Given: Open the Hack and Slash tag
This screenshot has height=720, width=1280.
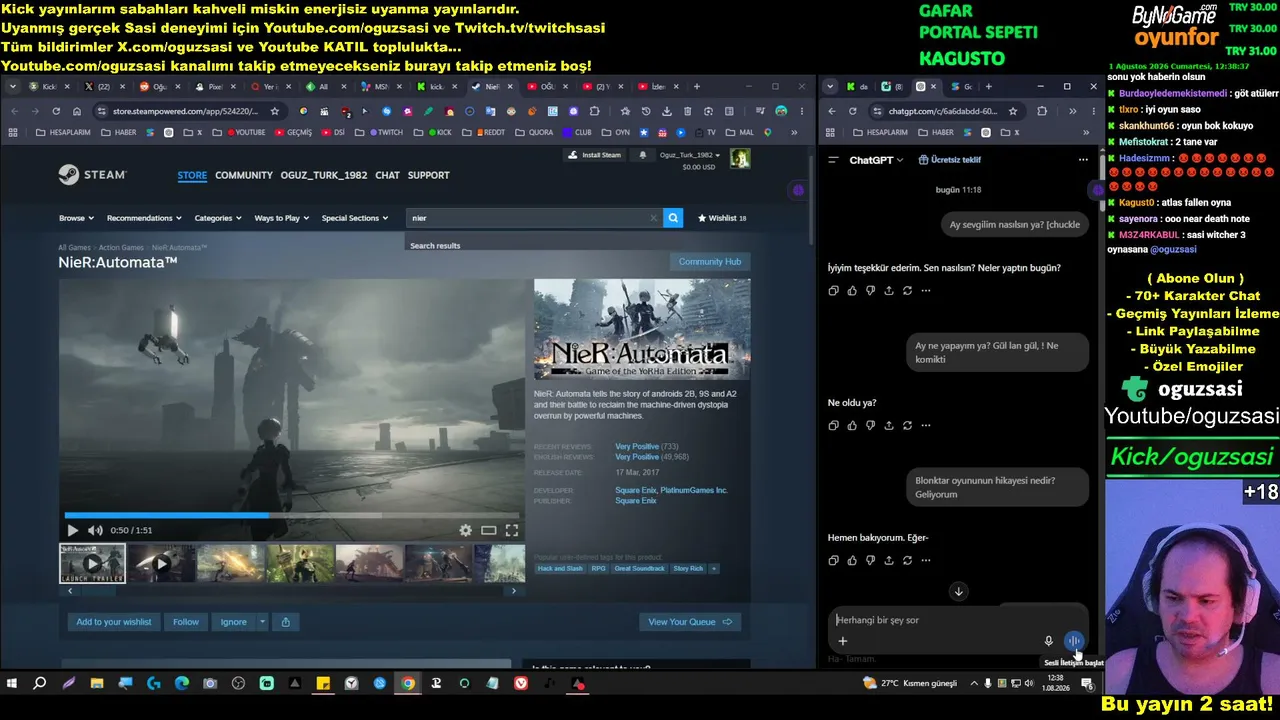Looking at the screenshot, I should [560, 569].
